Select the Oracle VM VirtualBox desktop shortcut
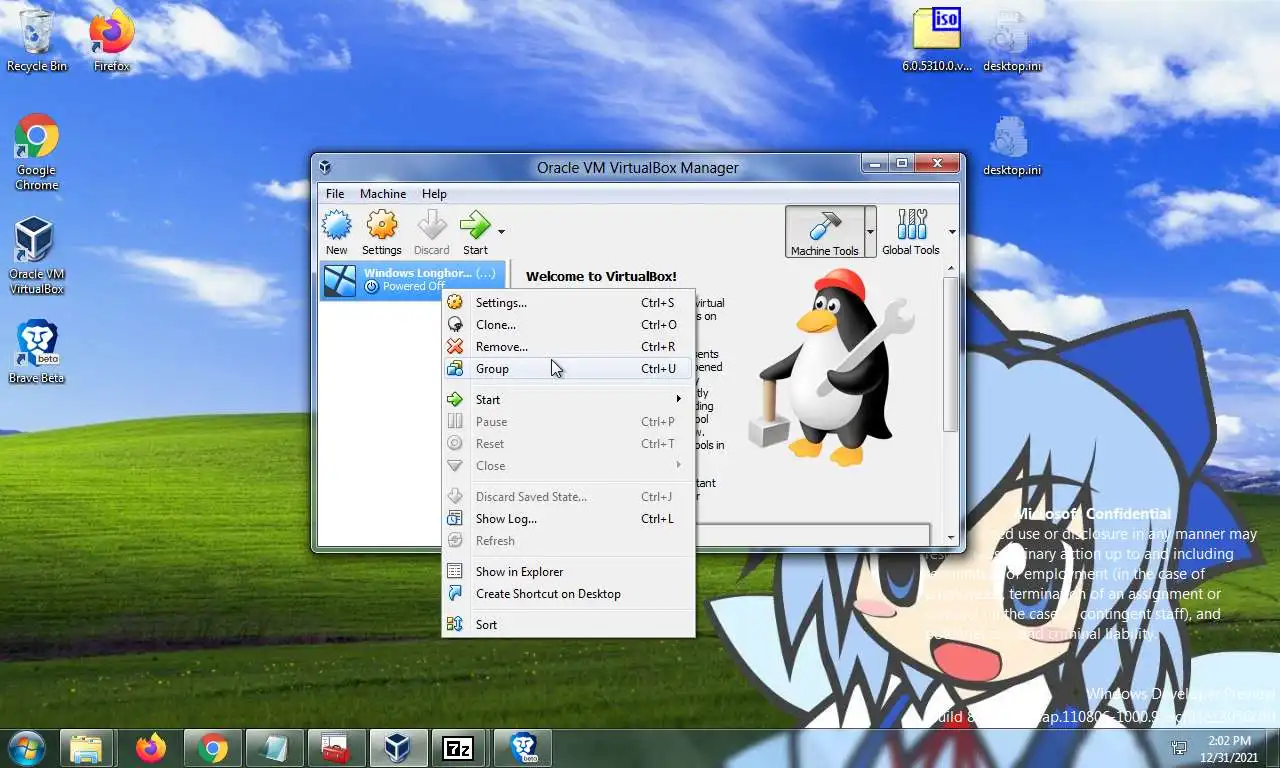The image size is (1280, 768). tap(37, 256)
